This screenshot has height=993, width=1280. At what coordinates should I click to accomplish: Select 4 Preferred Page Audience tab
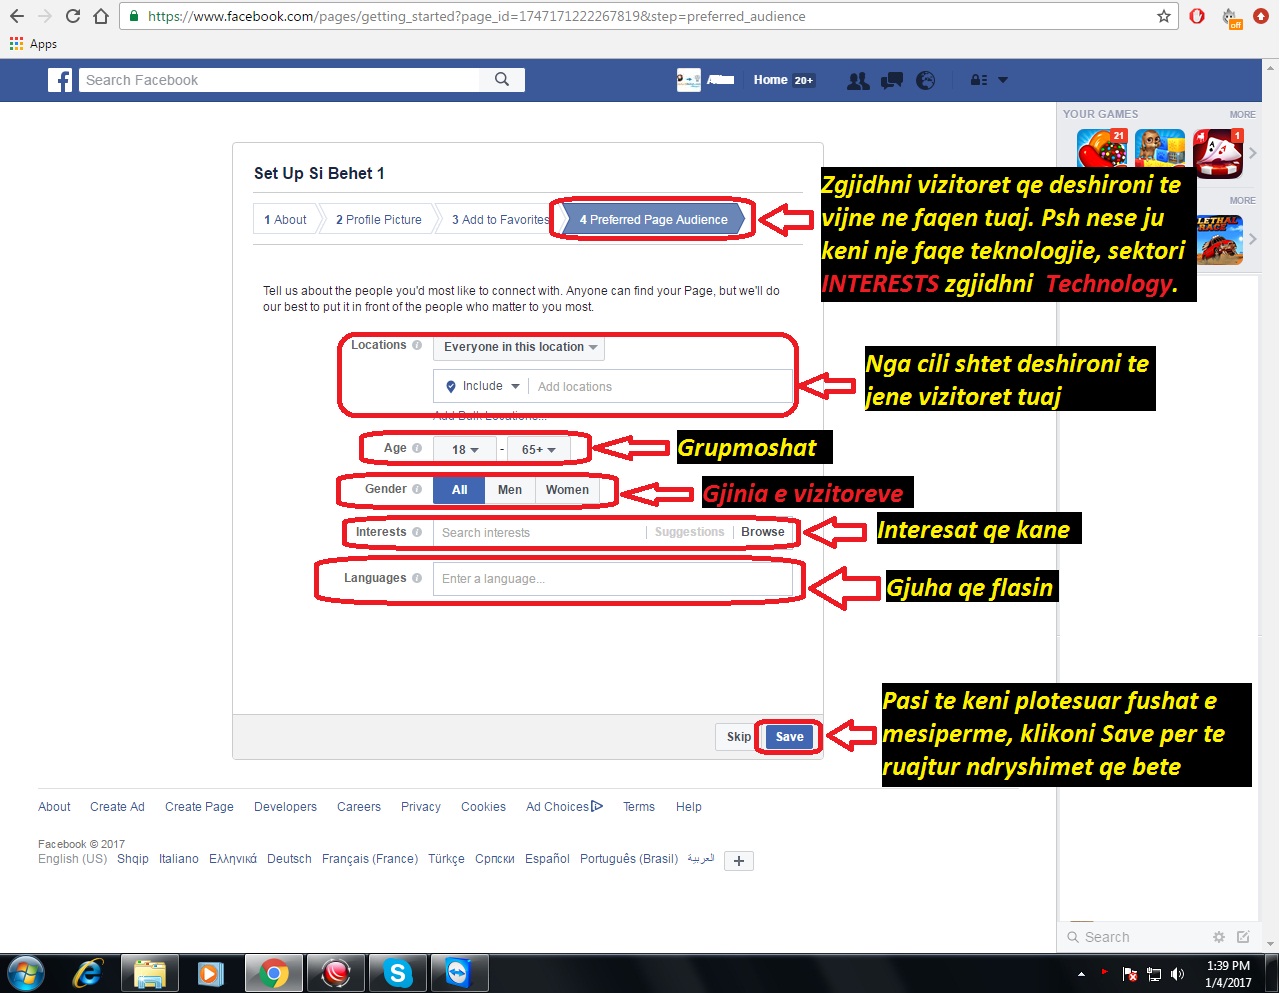pos(654,220)
